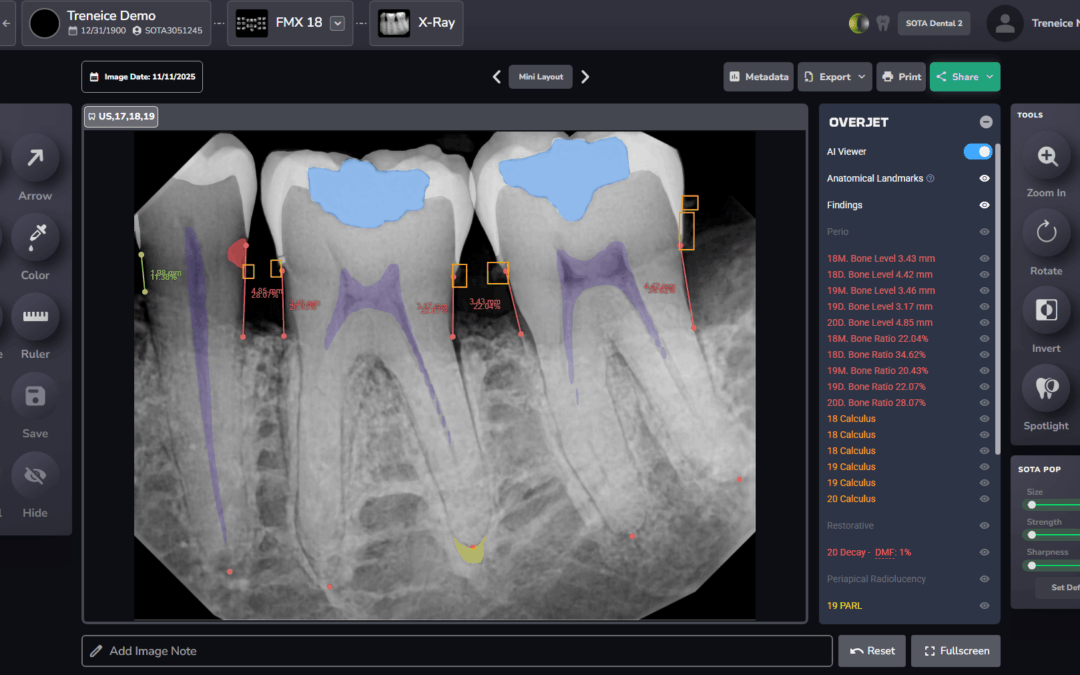This screenshot has height=675, width=1080.
Task: Activate the Zoom In tool
Action: coord(1046,156)
